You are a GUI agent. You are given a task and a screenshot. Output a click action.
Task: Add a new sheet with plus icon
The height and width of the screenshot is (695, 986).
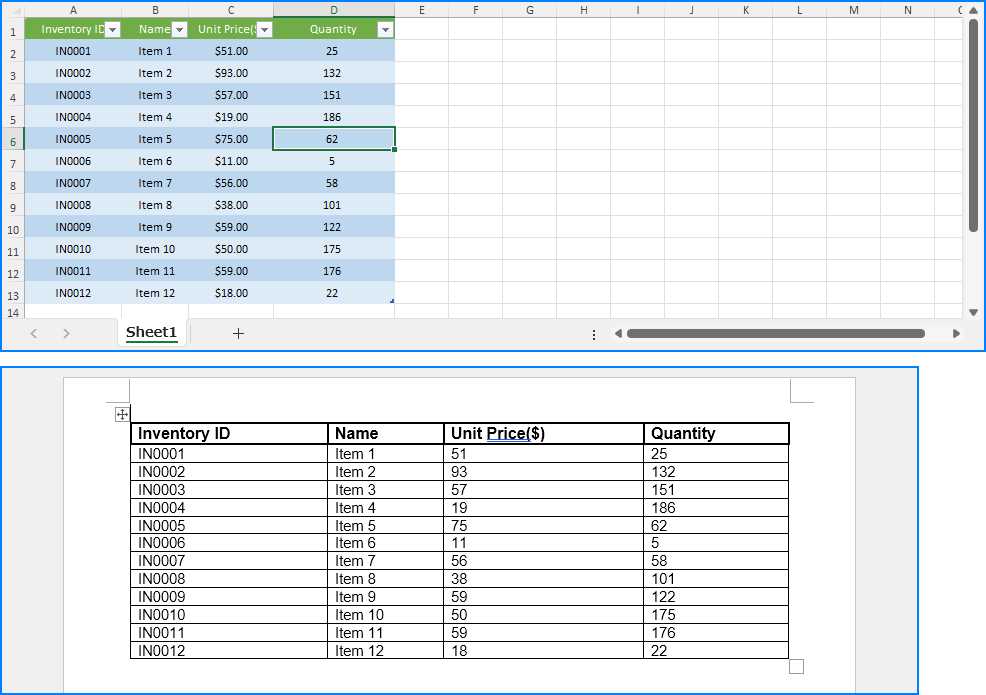pyautogui.click(x=238, y=333)
